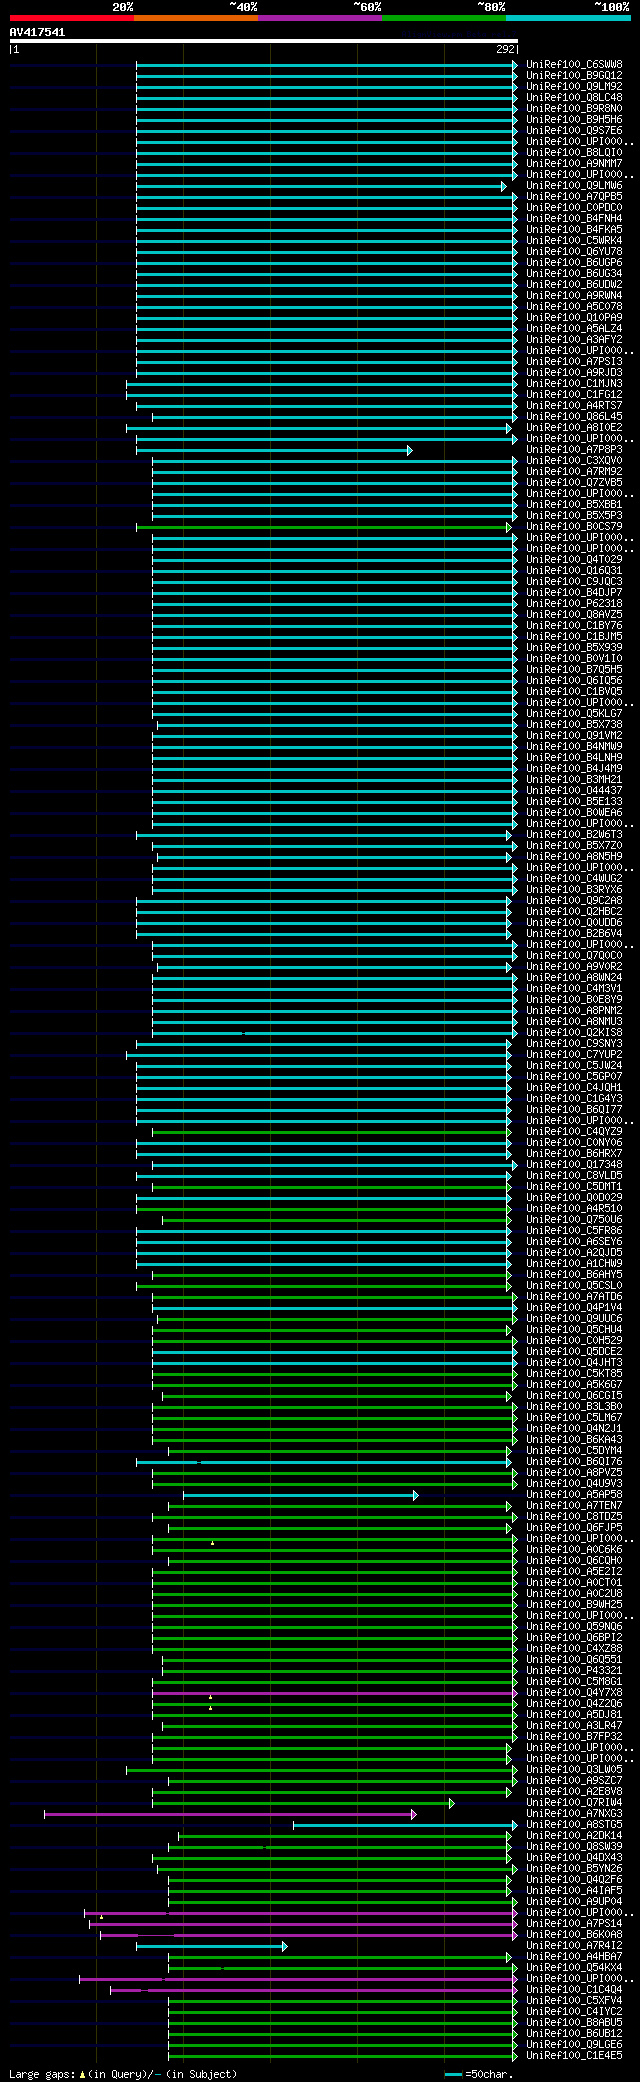640x2082 pixels.
Task: Click the cyan ~100% identity legend segment
Action: click(x=568, y=18)
